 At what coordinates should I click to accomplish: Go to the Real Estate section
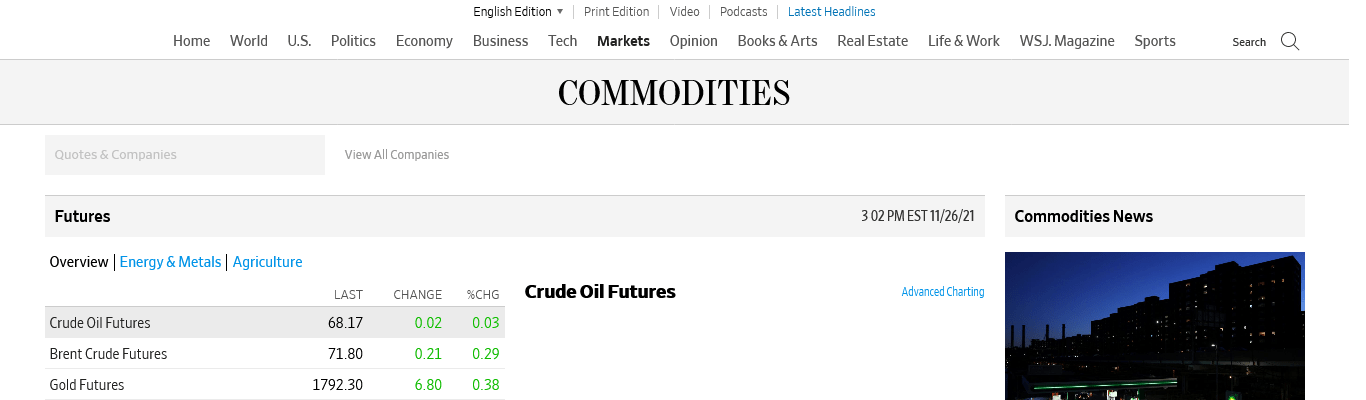[872, 41]
